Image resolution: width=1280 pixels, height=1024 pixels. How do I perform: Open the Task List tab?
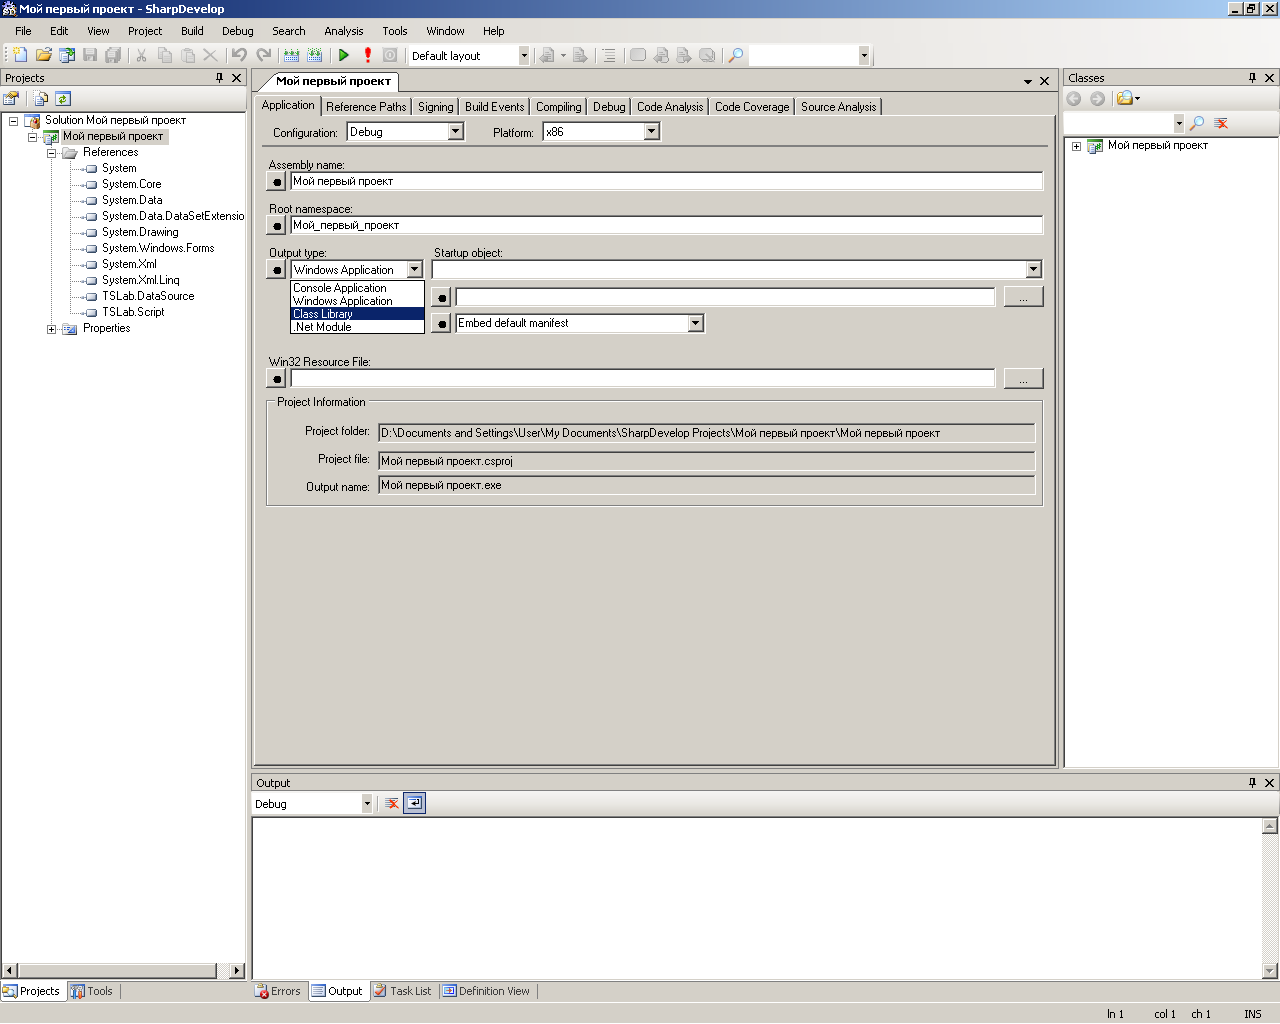(402, 992)
